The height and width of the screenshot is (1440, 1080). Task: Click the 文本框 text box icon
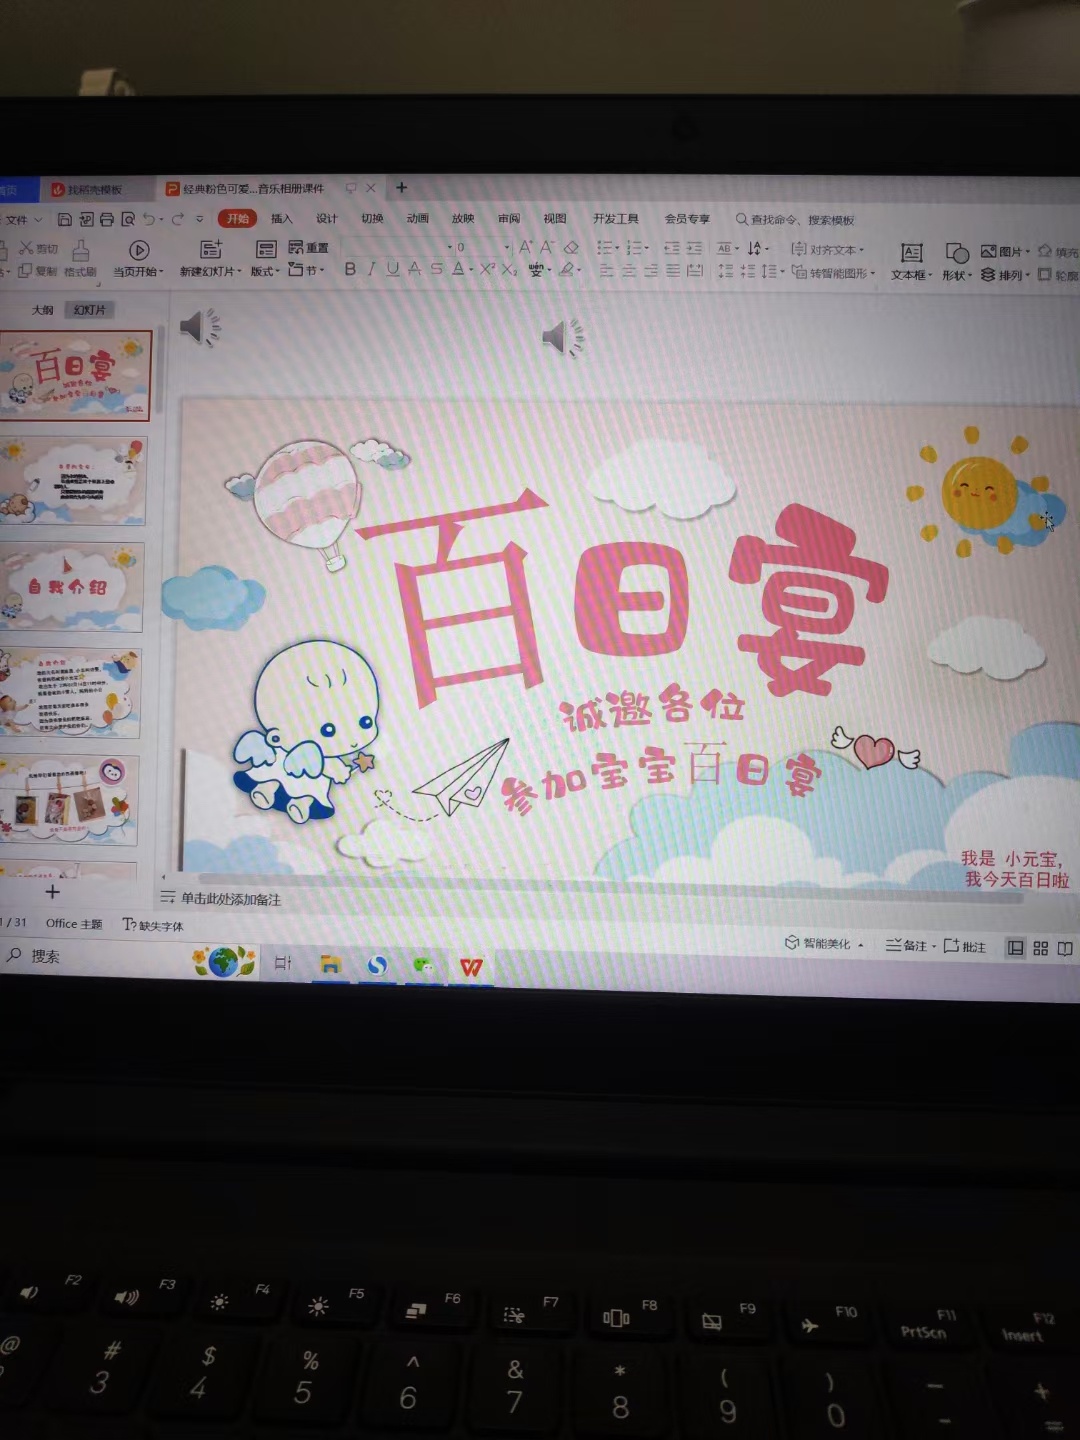911,253
